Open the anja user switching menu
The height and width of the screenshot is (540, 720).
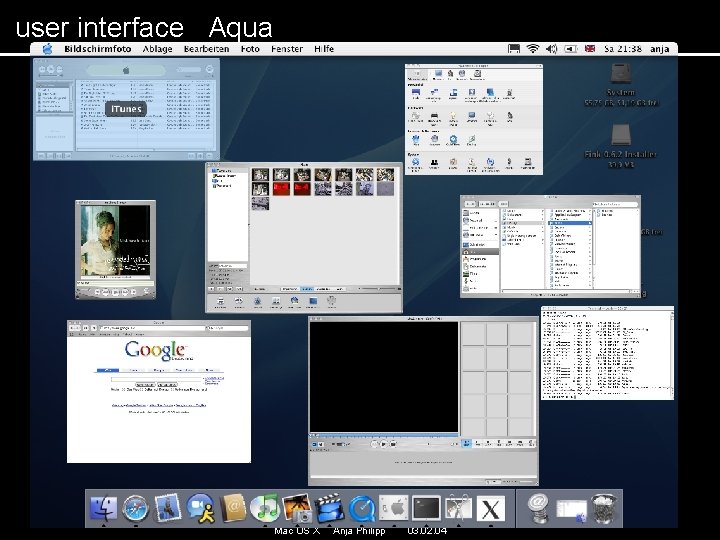659,49
